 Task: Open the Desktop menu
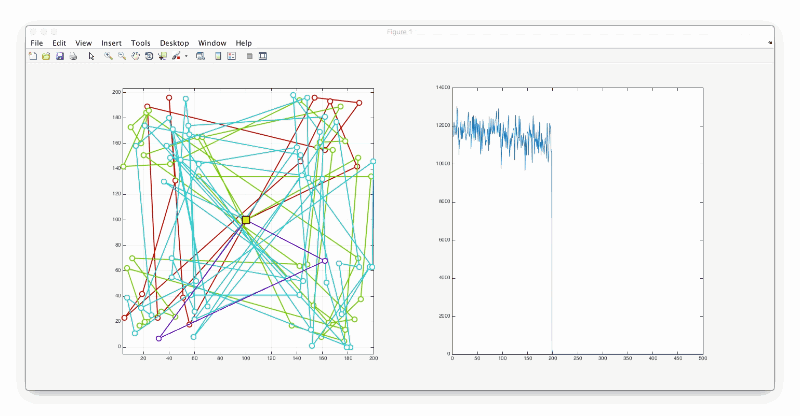174,43
